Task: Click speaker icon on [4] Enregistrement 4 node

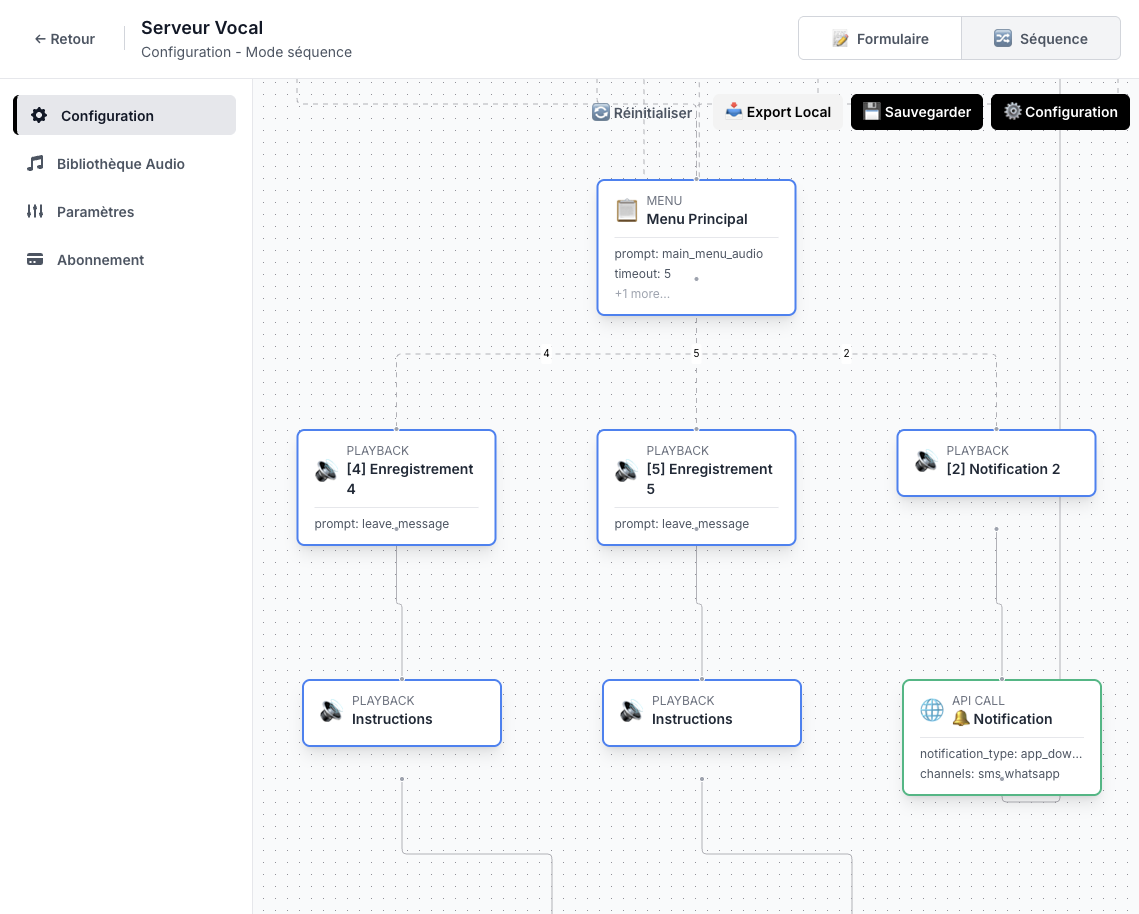Action: click(x=326, y=471)
